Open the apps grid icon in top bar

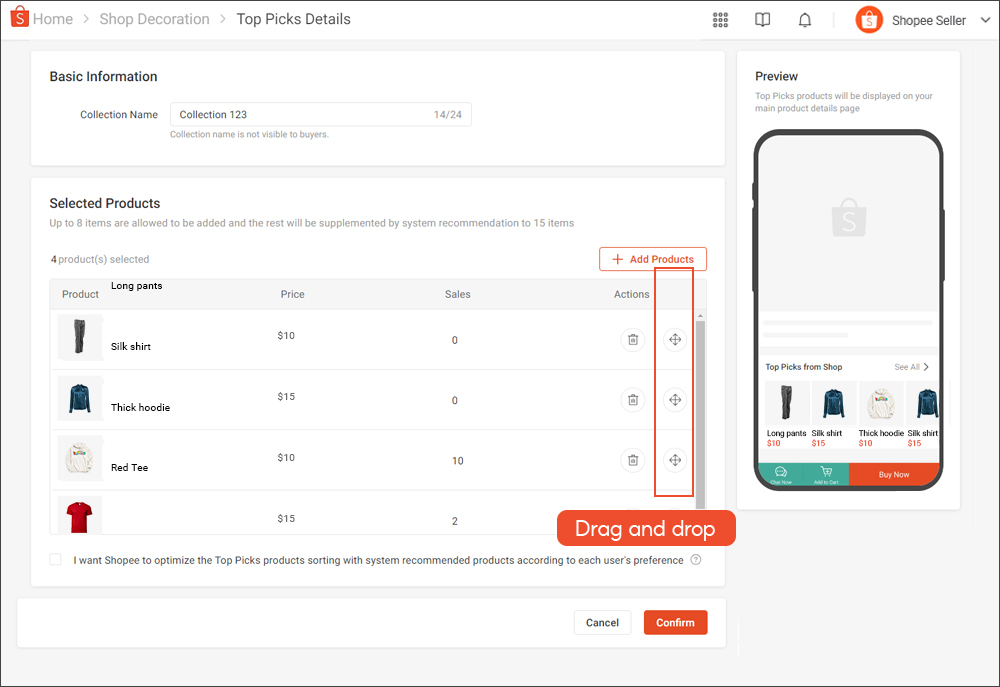[720, 19]
